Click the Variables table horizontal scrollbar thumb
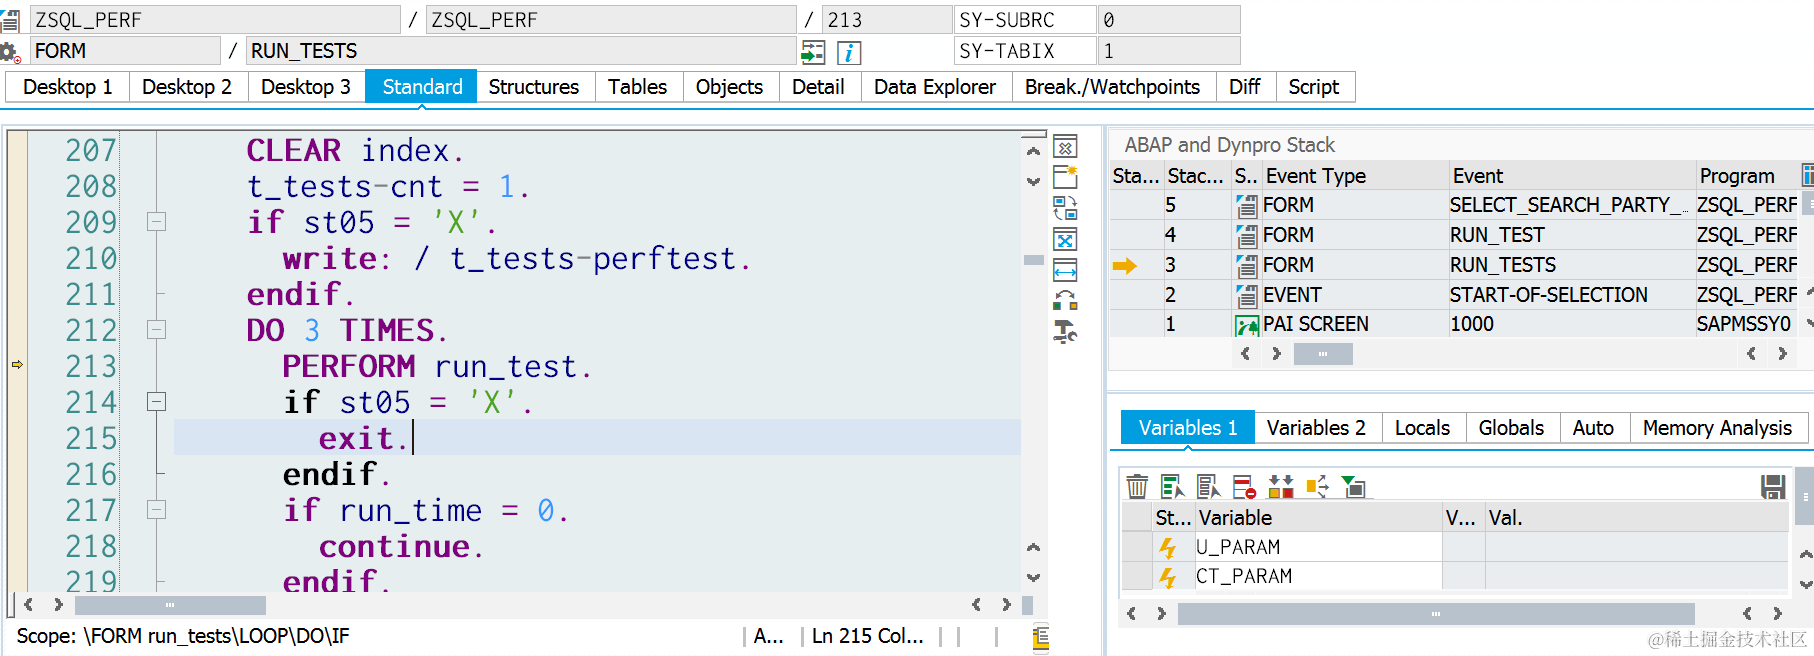Image resolution: width=1814 pixels, height=656 pixels. (1436, 614)
